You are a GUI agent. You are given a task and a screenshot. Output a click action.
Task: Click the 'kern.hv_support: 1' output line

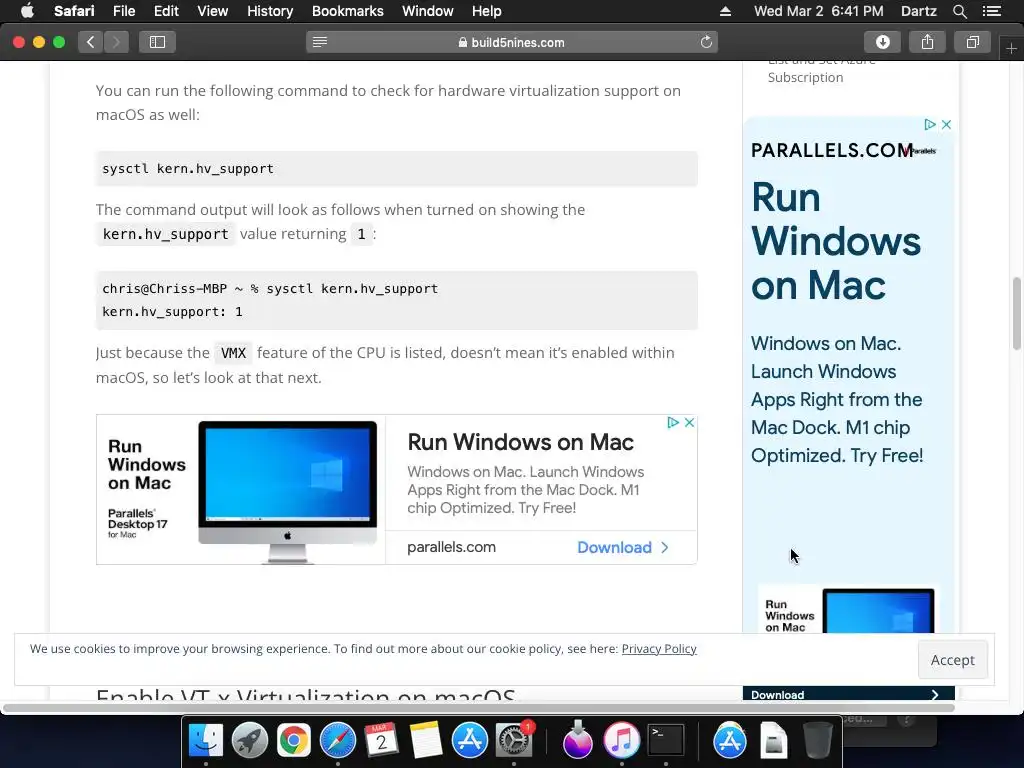tap(172, 312)
